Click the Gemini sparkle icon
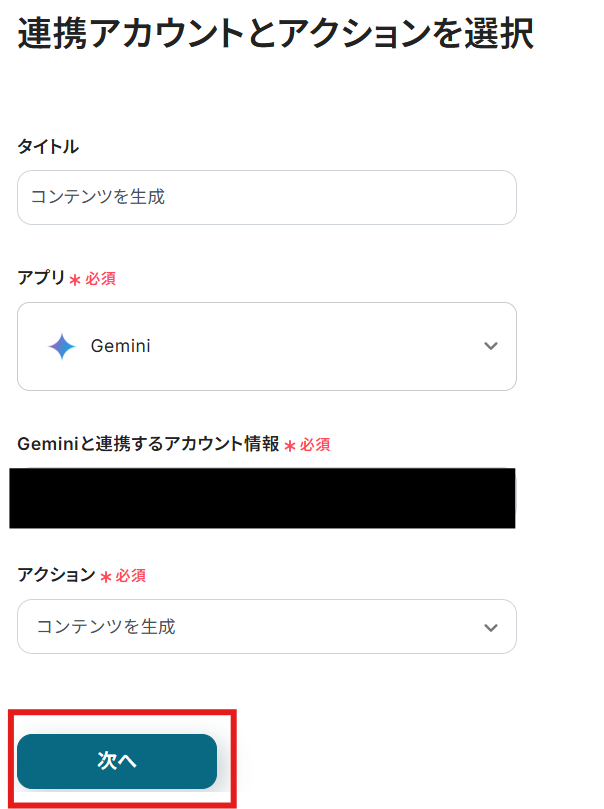Image resolution: width=604 pixels, height=809 pixels. (62, 346)
